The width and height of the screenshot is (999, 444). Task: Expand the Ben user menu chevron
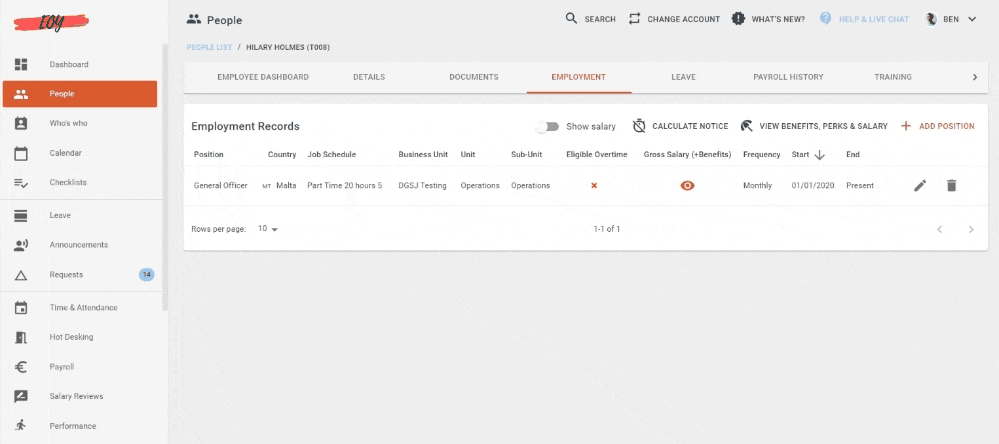972,19
